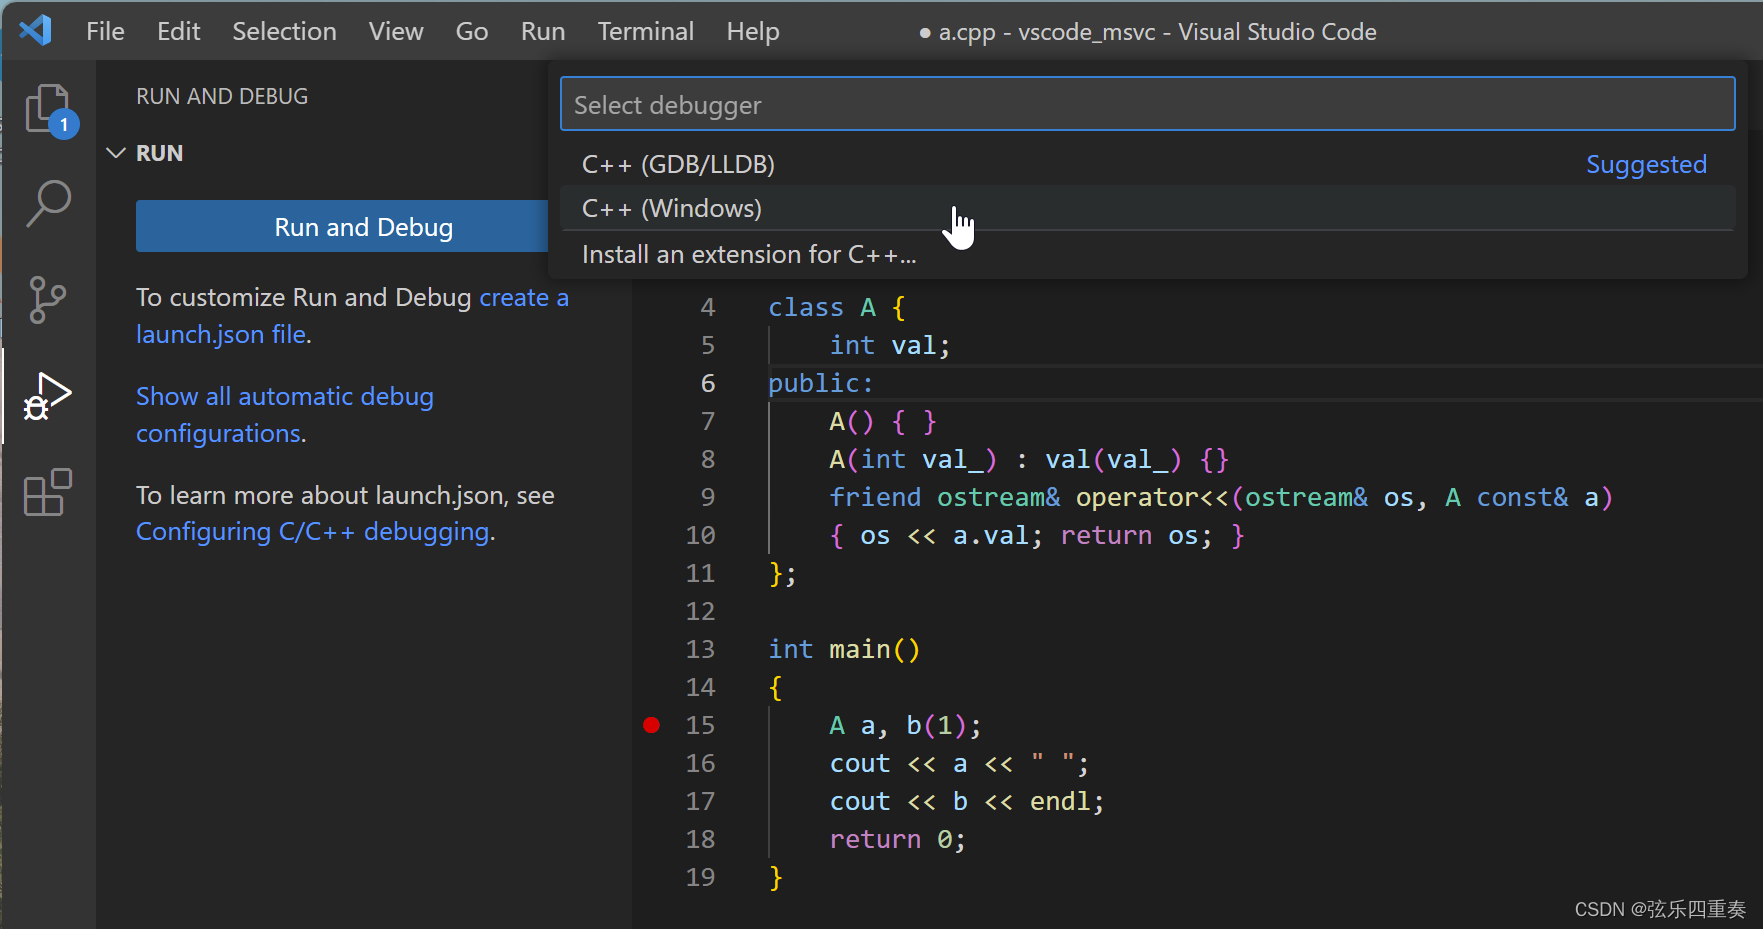Click the RUN AND DEBUG panel title

tap(222, 96)
